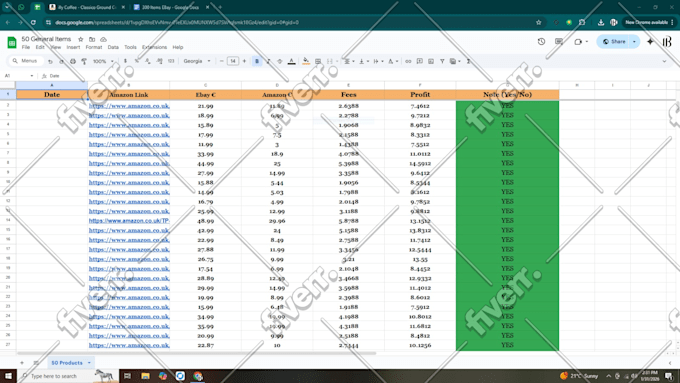Star the 50 General Items document

pos(80,39)
